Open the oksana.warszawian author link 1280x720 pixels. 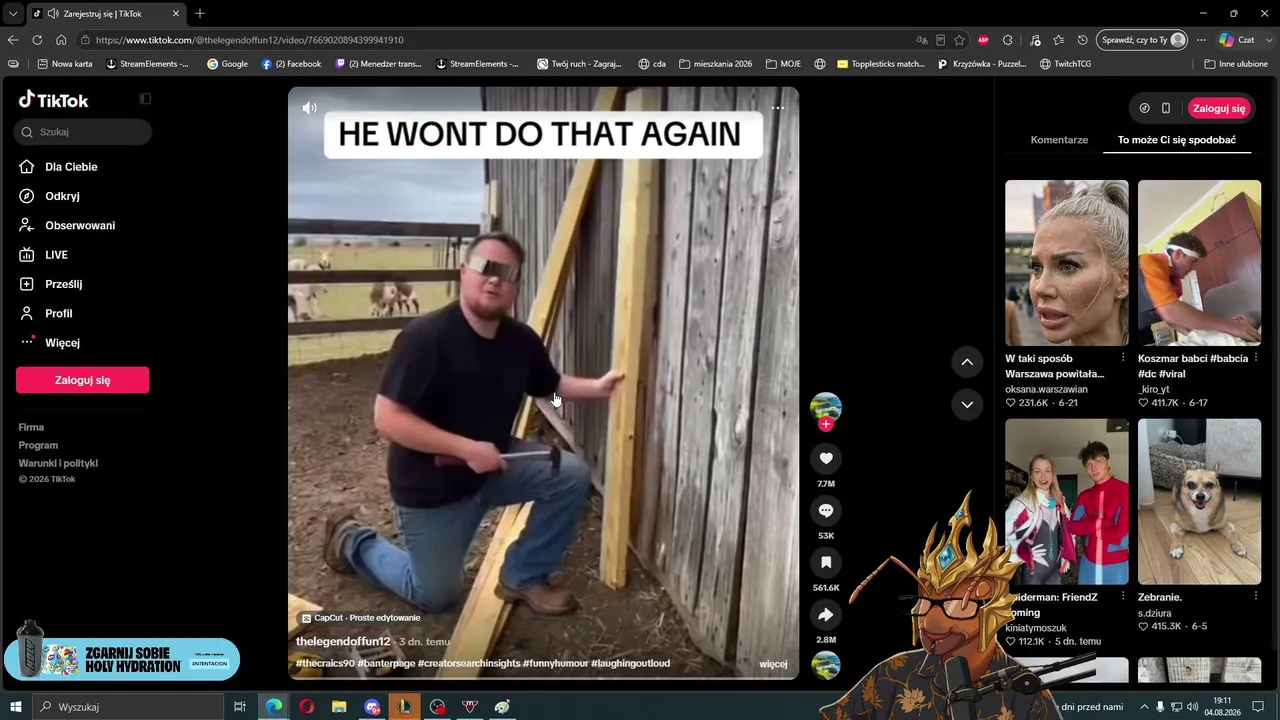point(1046,389)
